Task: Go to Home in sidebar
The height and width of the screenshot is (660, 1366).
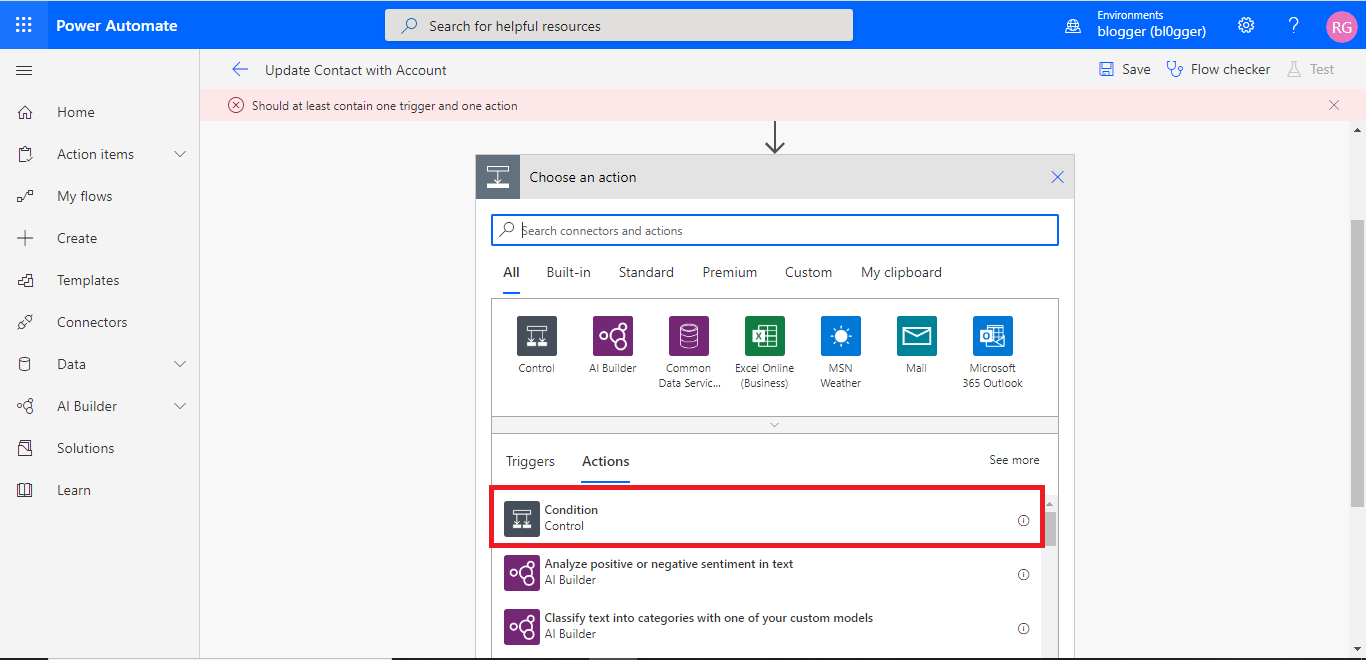Action: [76, 112]
